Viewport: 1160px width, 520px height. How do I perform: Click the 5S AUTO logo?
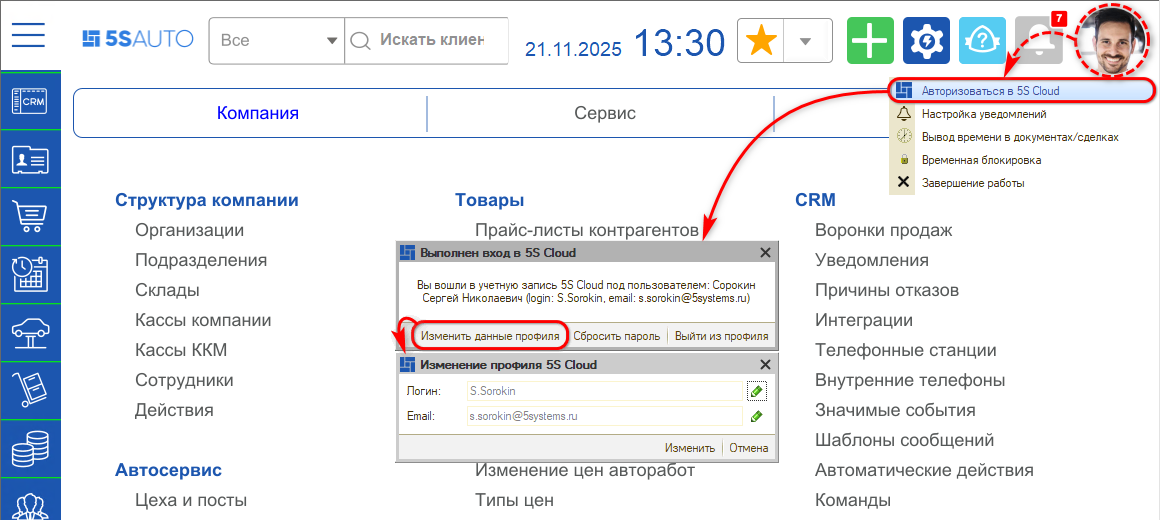[138, 38]
